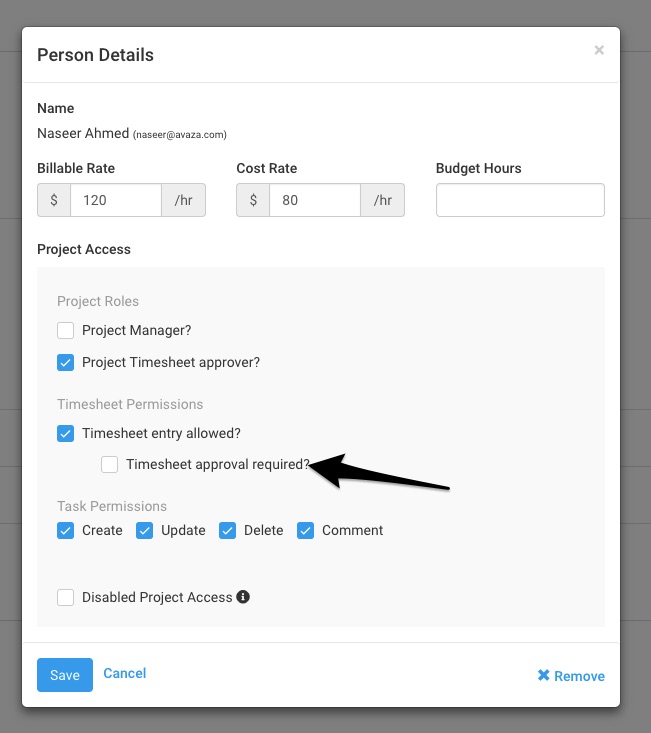651x733 pixels.
Task: Check the Project Manager checkbox
Action: coord(65,330)
